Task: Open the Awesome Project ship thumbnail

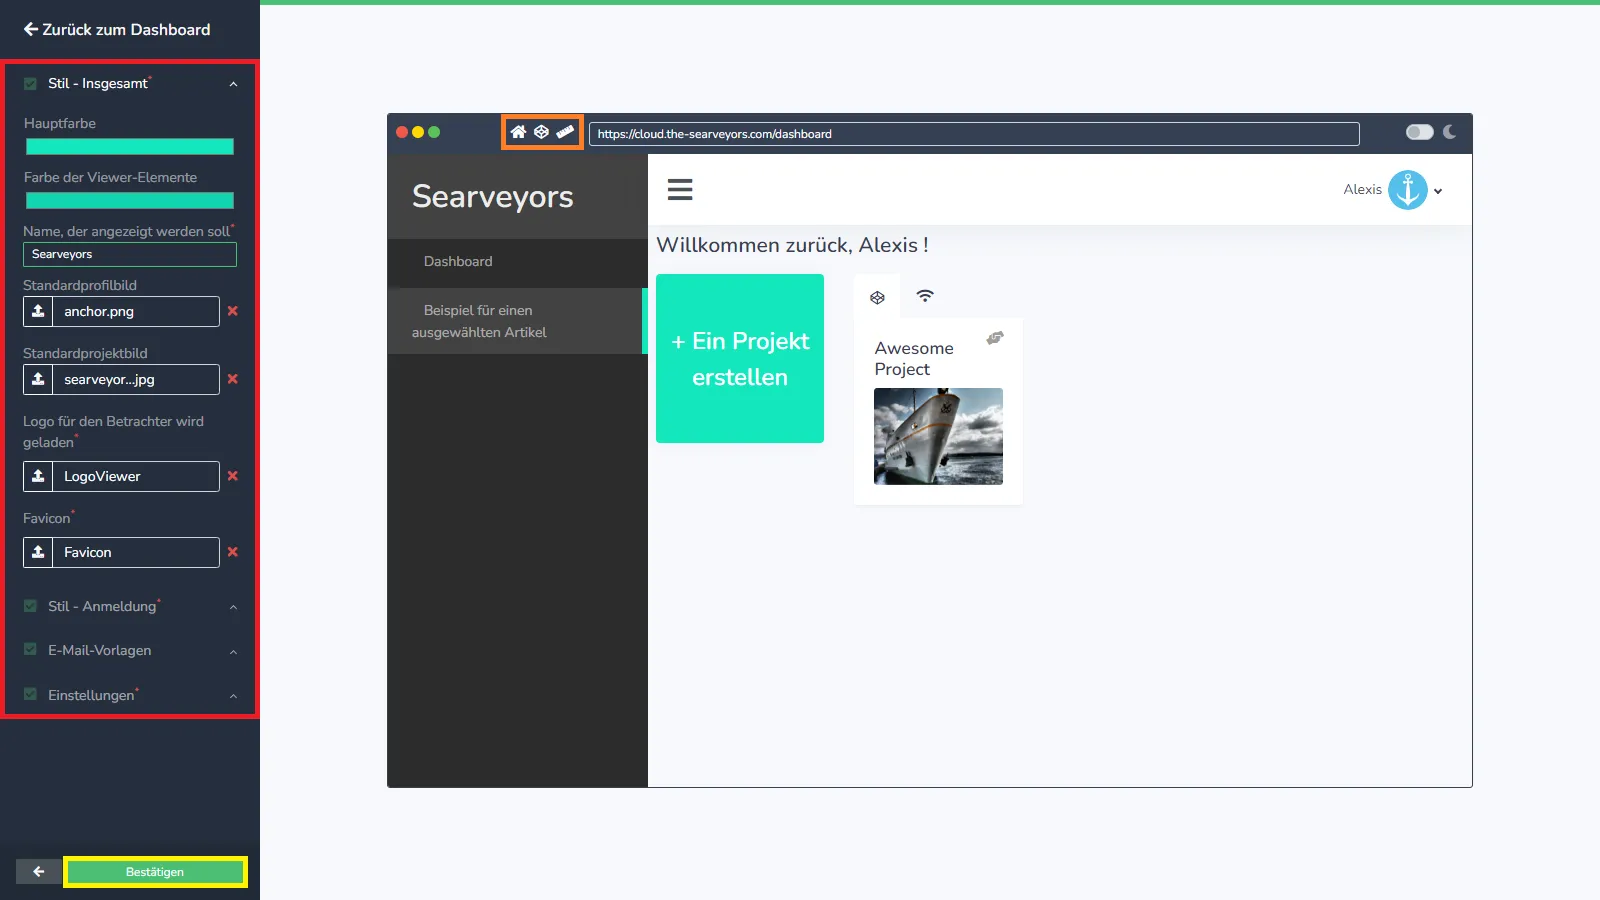Action: coord(938,436)
